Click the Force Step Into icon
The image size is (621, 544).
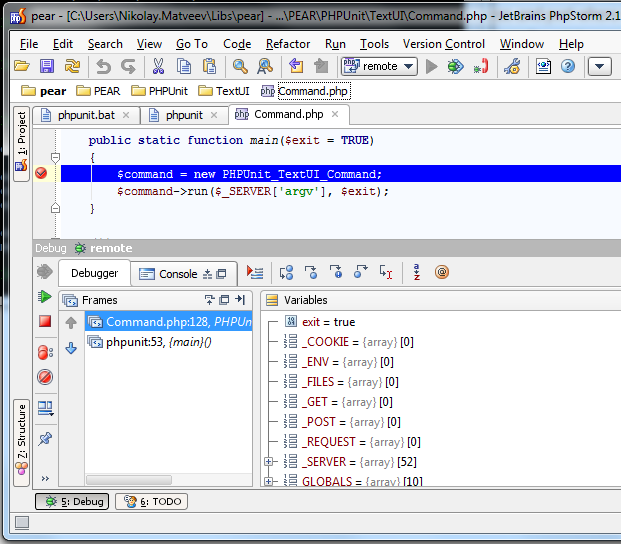pyautogui.click(x=336, y=272)
